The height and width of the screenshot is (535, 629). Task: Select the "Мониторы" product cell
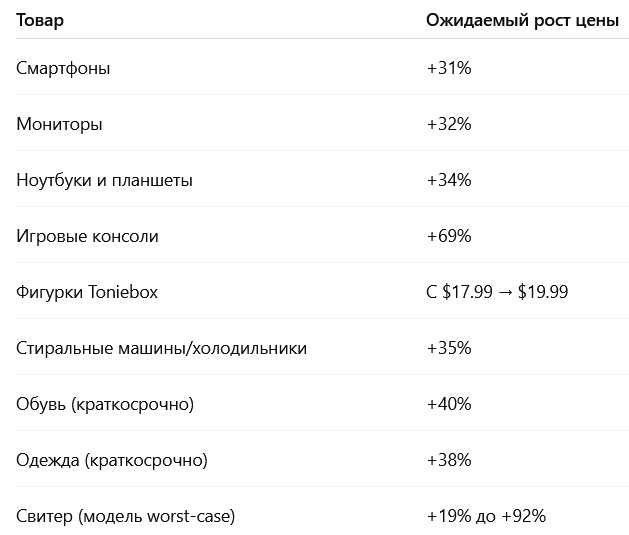(59, 124)
